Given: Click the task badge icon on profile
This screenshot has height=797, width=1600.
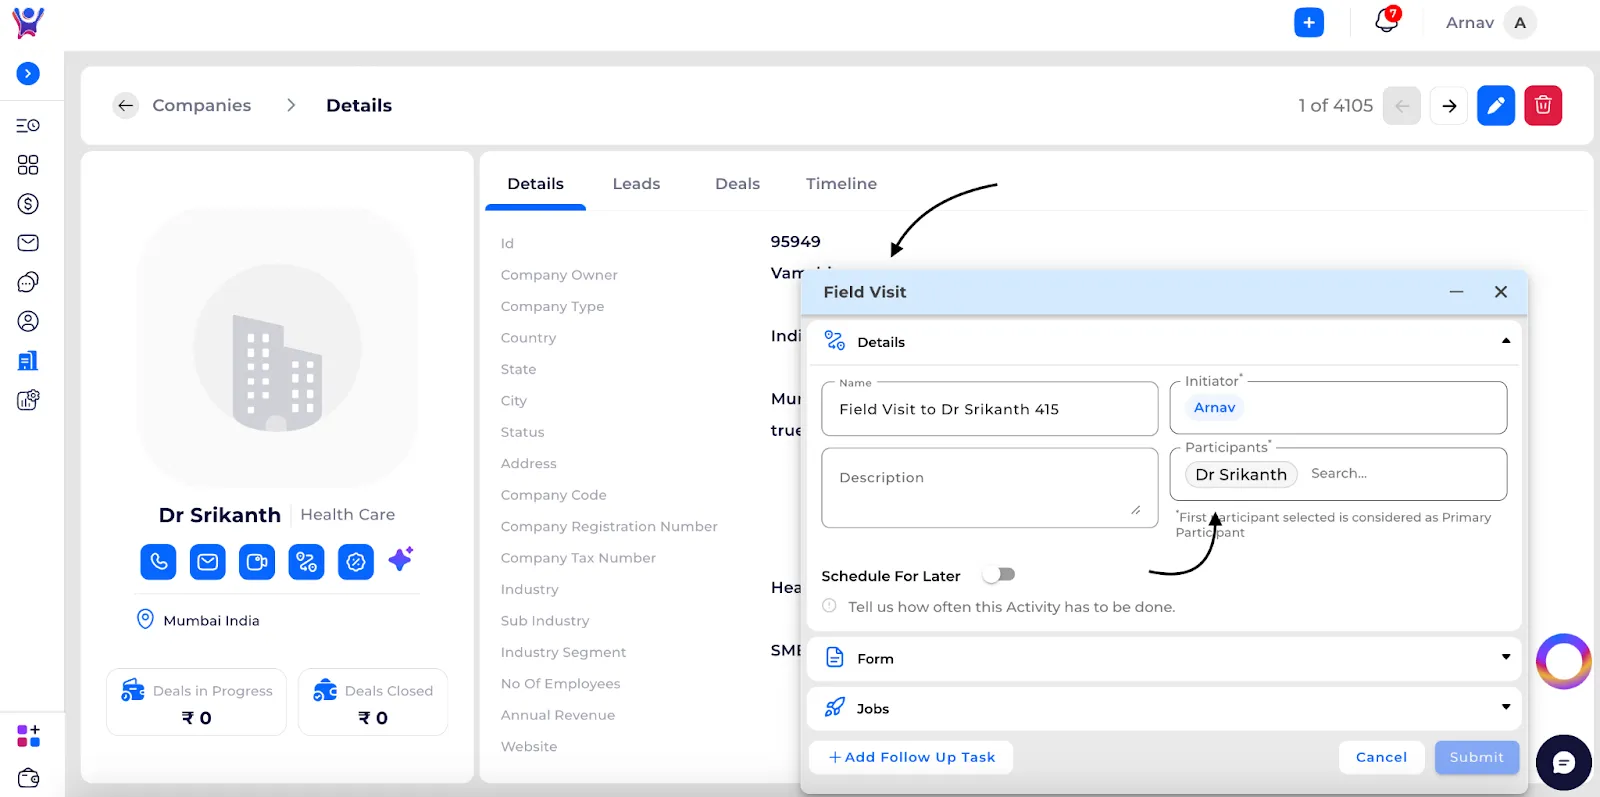Looking at the screenshot, I should [x=355, y=561].
